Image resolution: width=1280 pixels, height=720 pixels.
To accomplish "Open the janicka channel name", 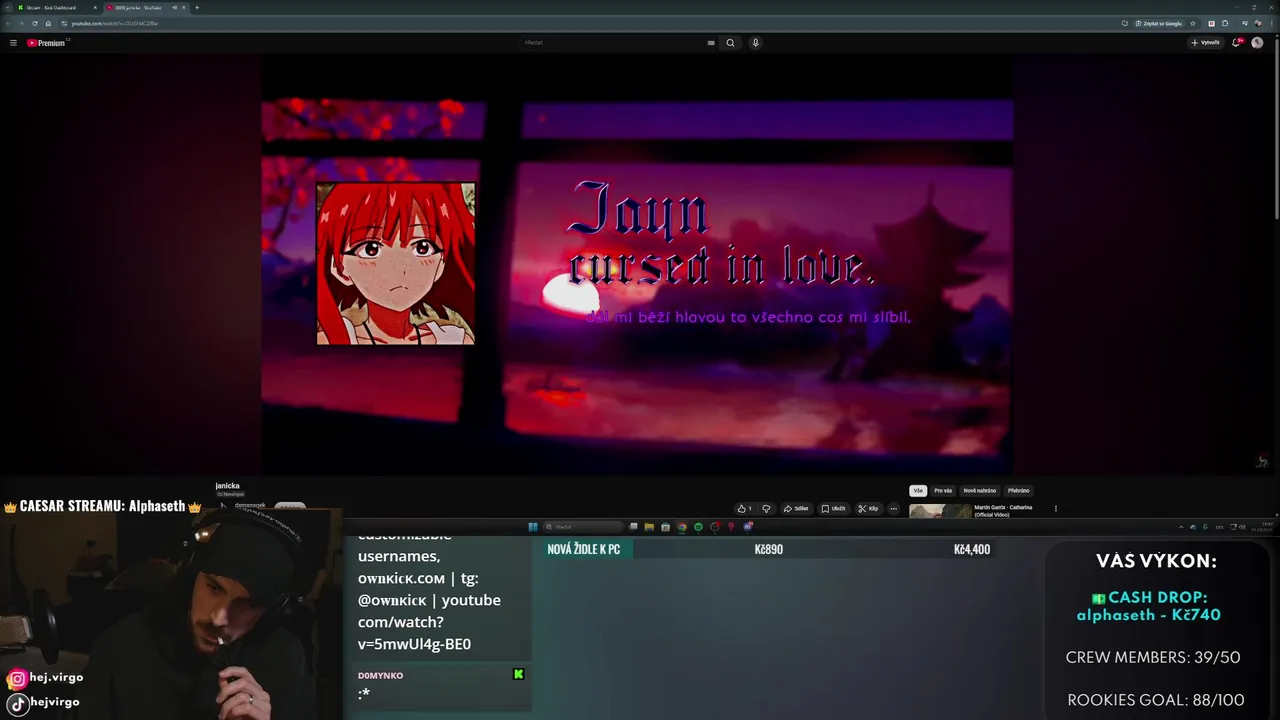I will [227, 486].
